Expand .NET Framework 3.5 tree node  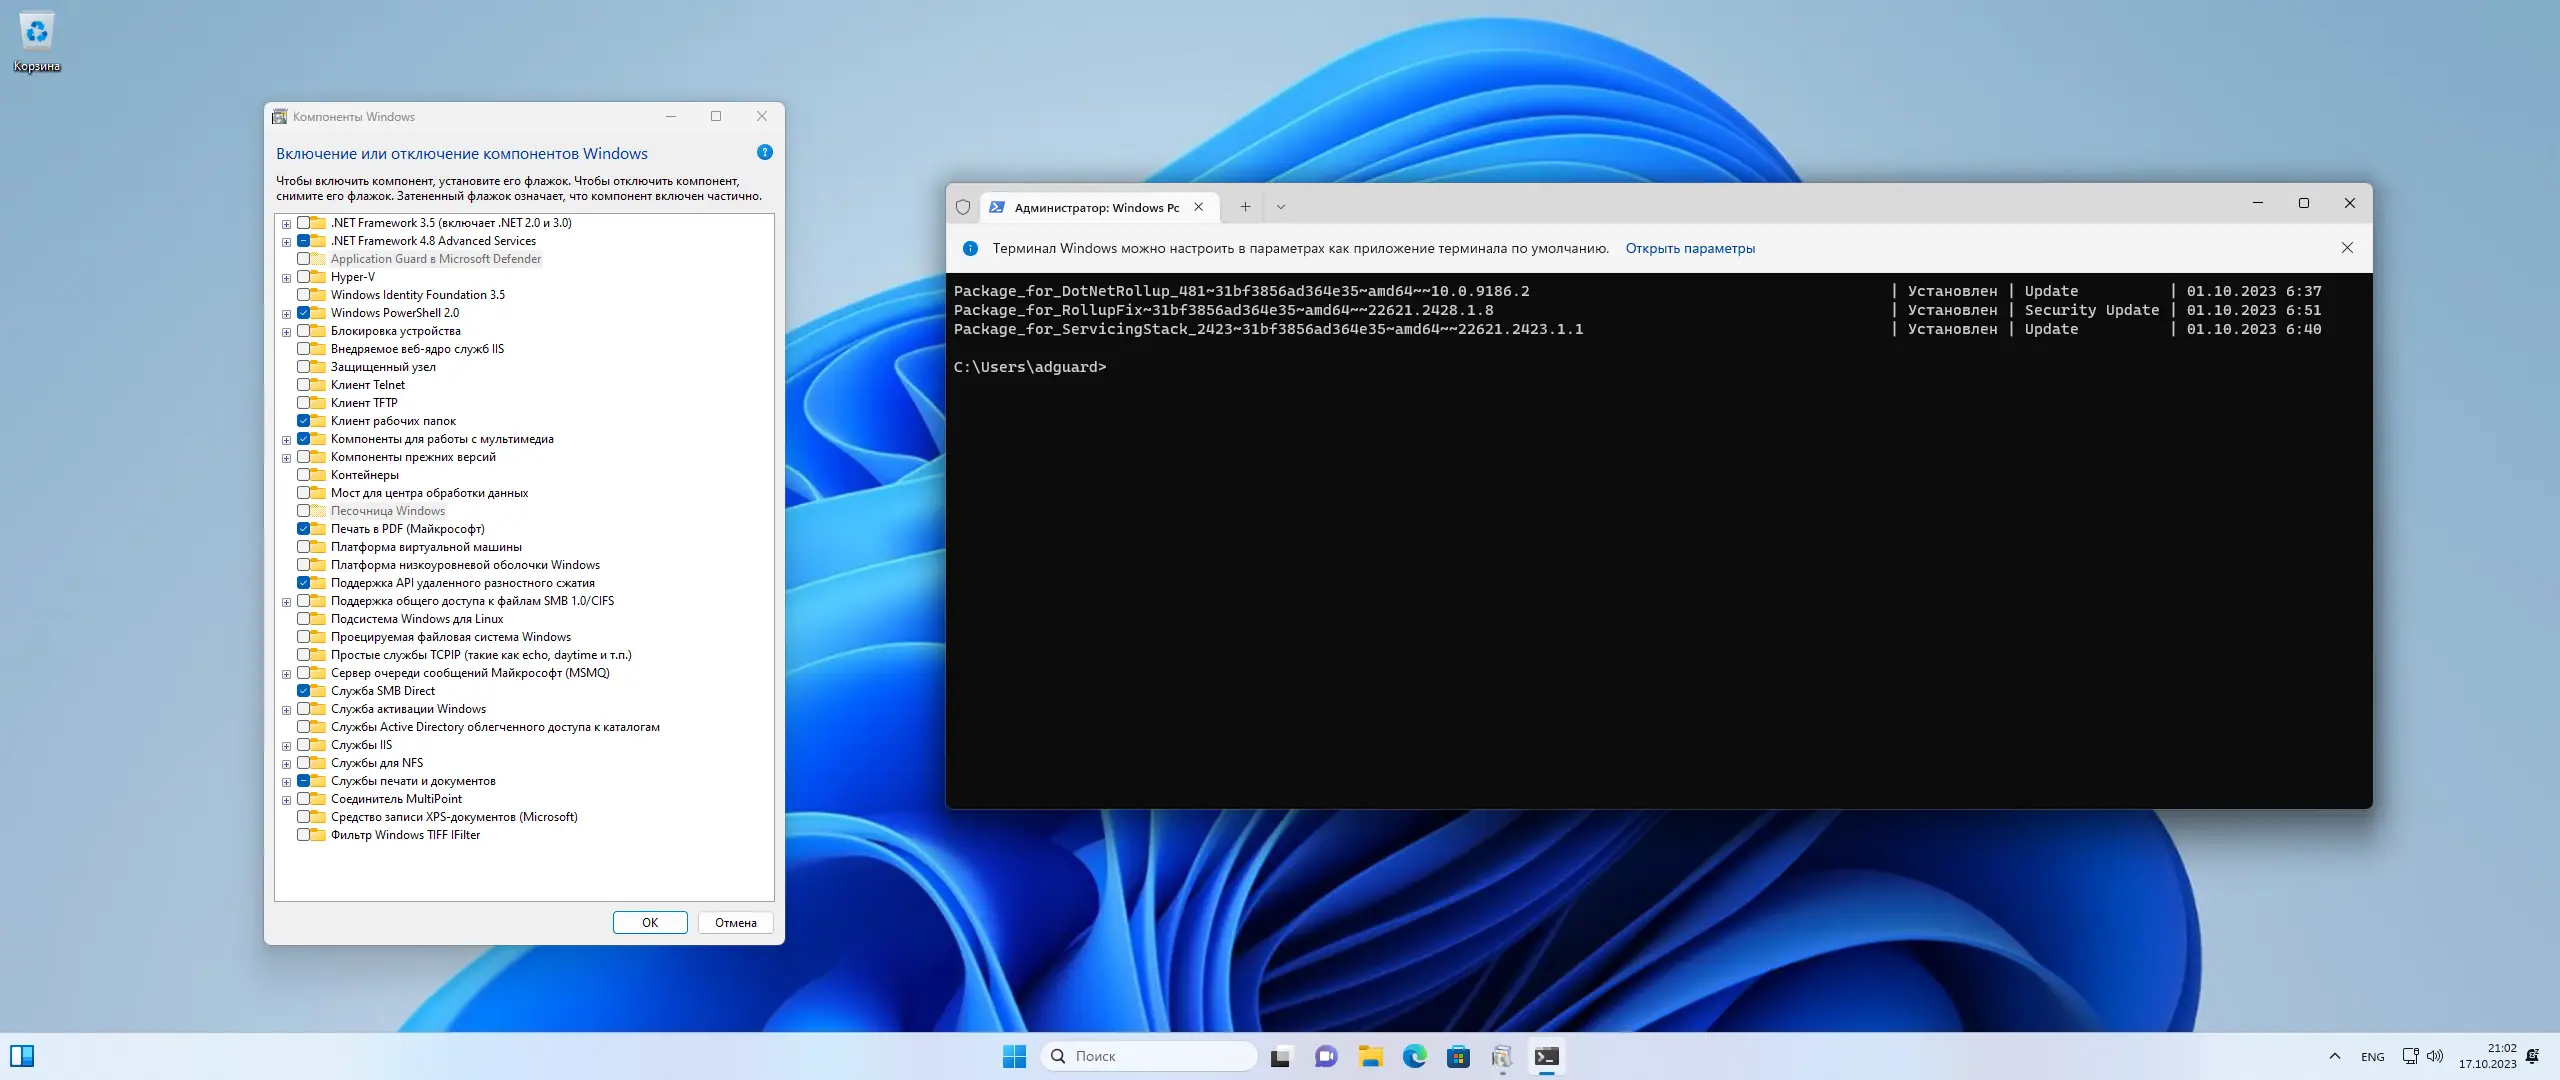click(x=287, y=224)
